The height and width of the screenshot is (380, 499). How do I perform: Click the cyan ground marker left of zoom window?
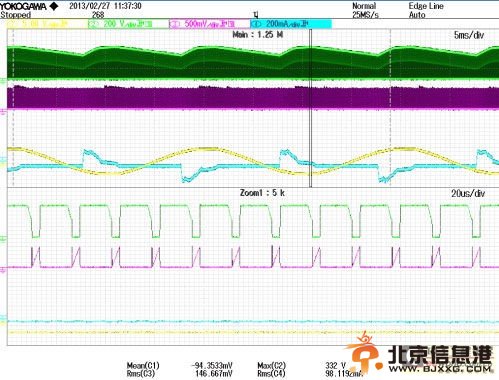(x=3, y=319)
